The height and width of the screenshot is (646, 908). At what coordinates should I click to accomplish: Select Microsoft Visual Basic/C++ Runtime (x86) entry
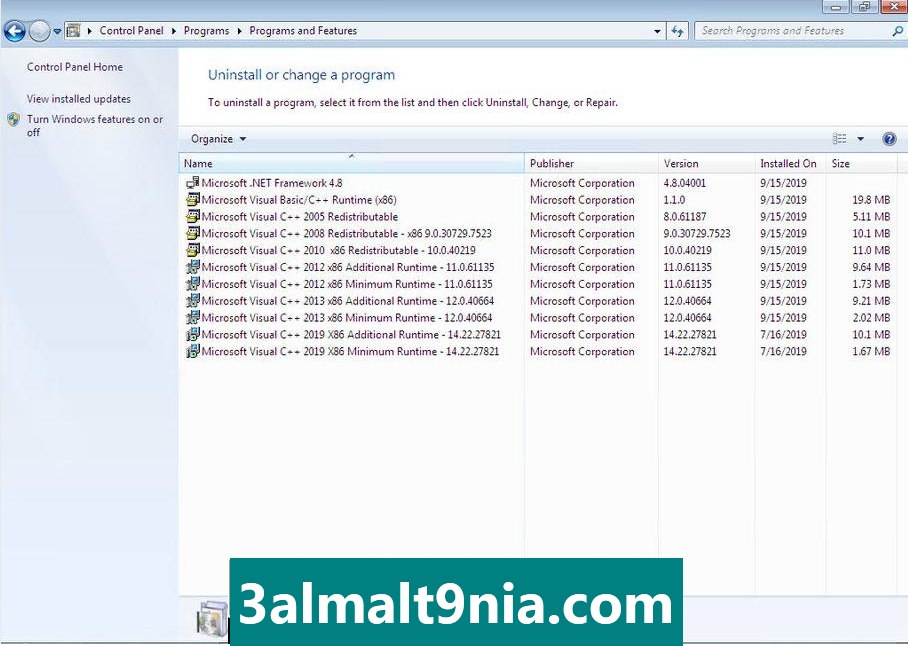(x=299, y=200)
